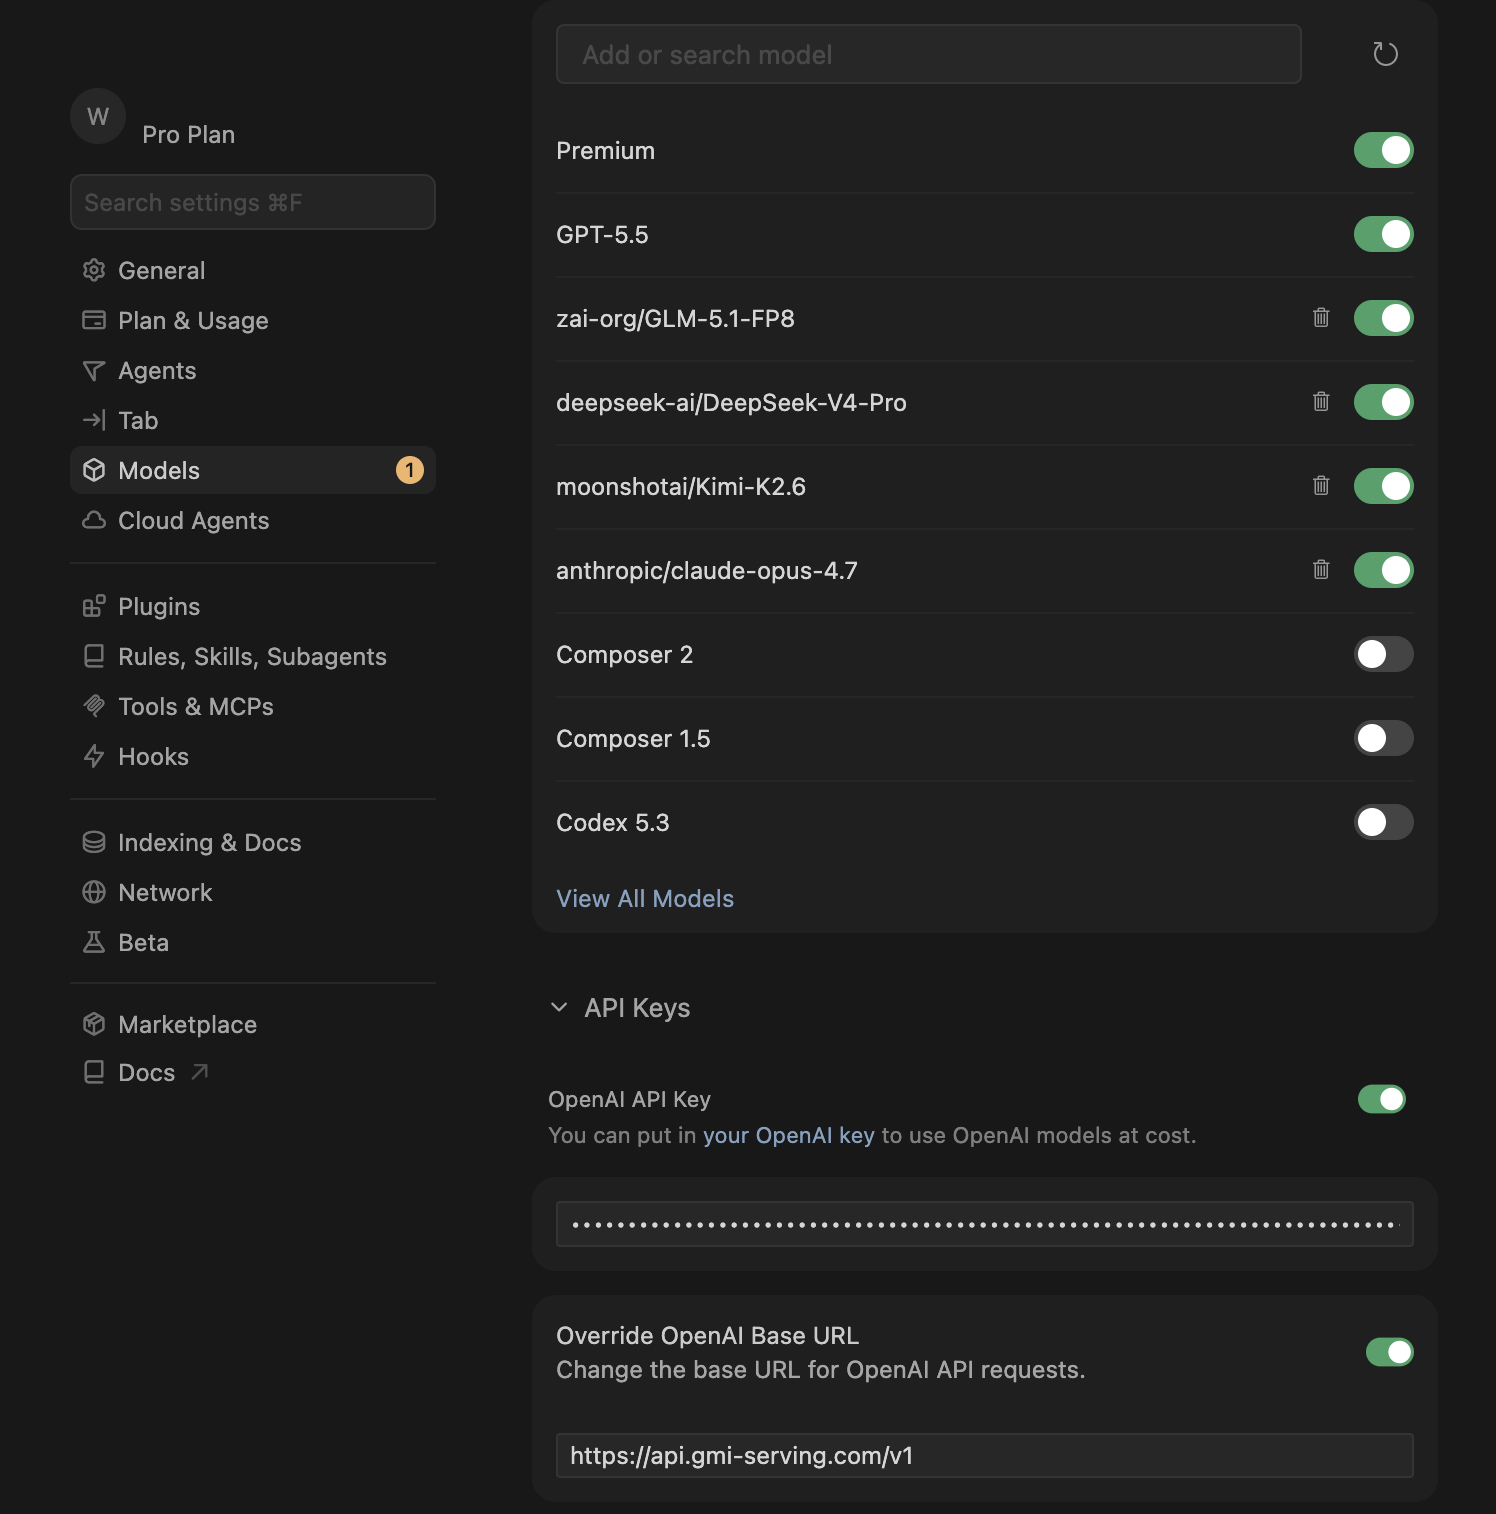Open the 'your OpenAI key' link

click(788, 1135)
